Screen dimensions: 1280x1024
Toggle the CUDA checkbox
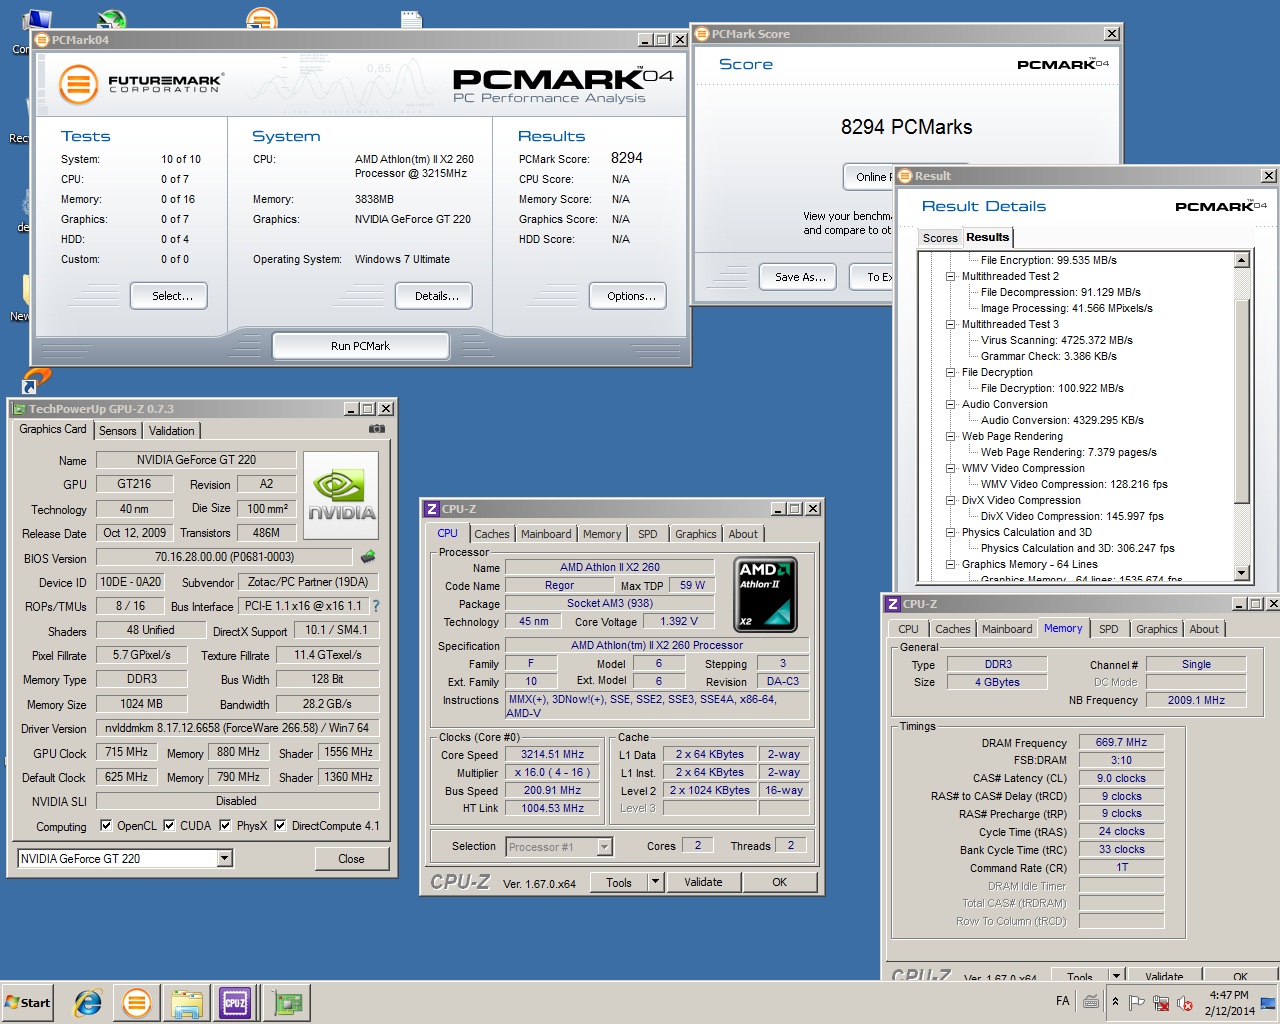tap(169, 826)
